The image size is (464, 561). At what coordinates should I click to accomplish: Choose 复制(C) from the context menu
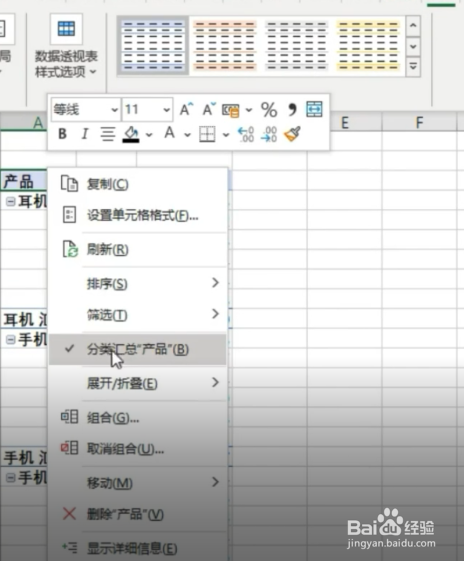coord(138,184)
